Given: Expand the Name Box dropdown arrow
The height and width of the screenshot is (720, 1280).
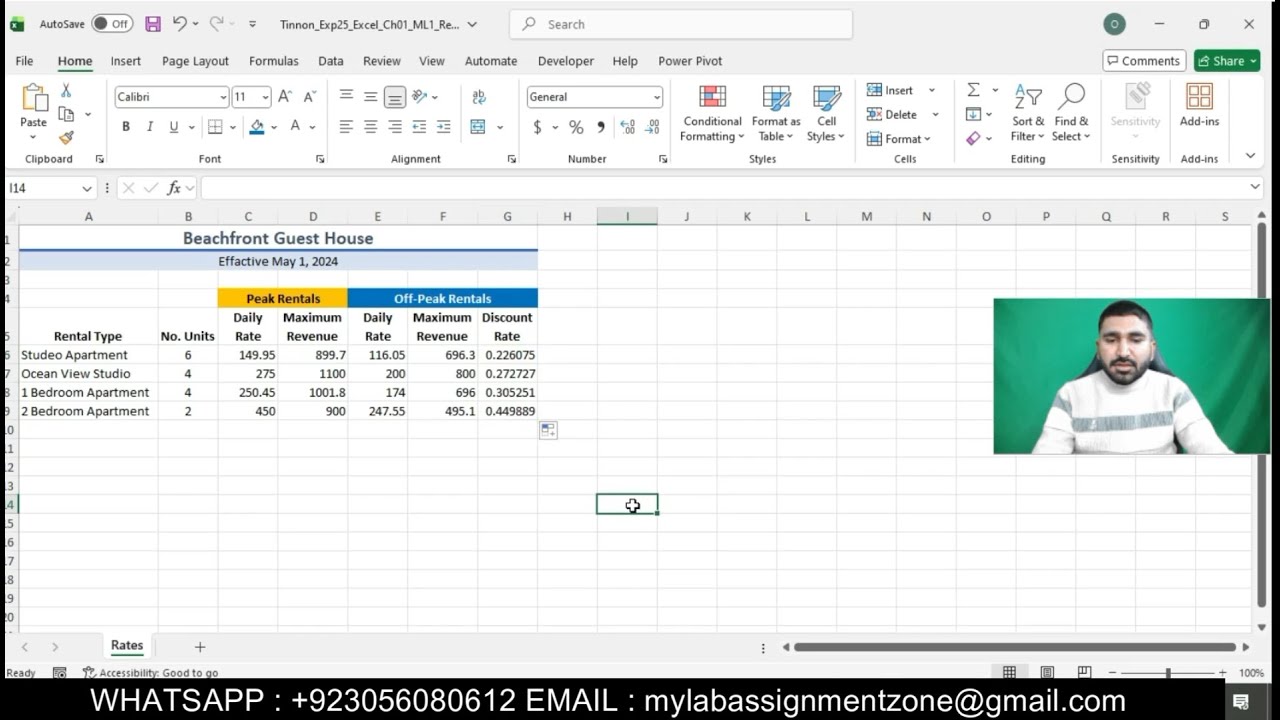Looking at the screenshot, I should 86,188.
